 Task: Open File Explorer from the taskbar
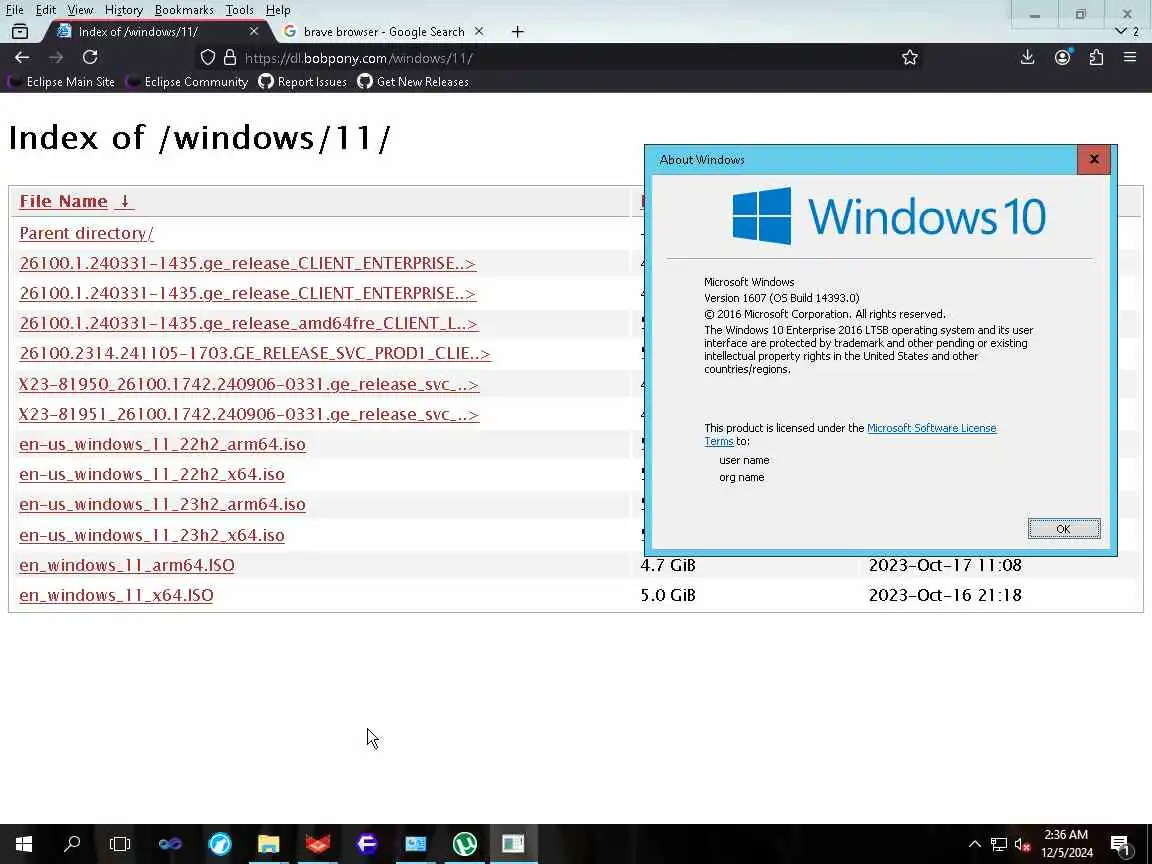(x=269, y=843)
